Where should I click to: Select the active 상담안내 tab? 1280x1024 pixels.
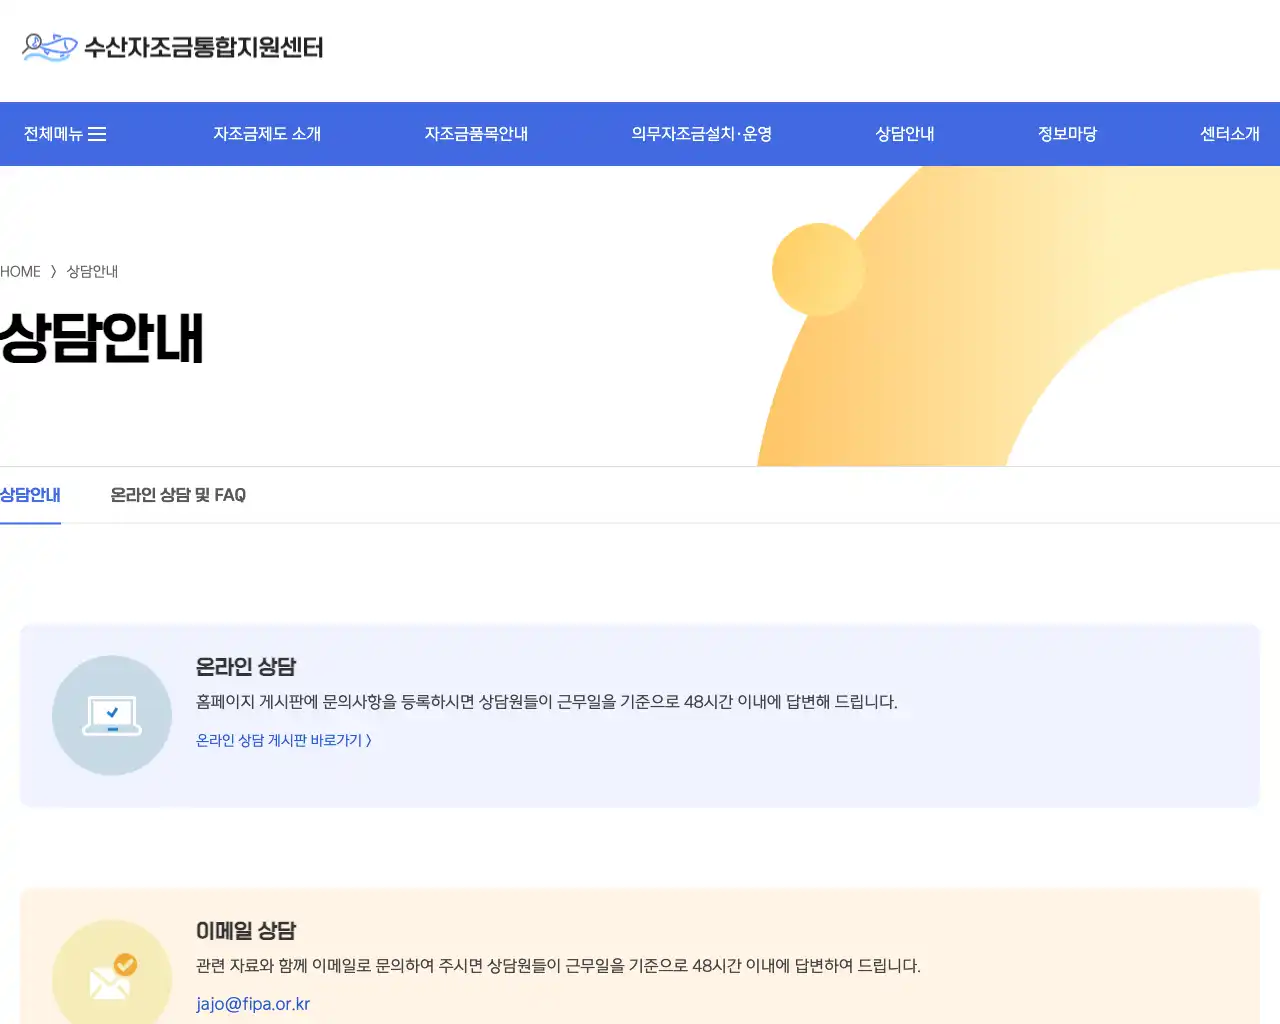(x=31, y=495)
